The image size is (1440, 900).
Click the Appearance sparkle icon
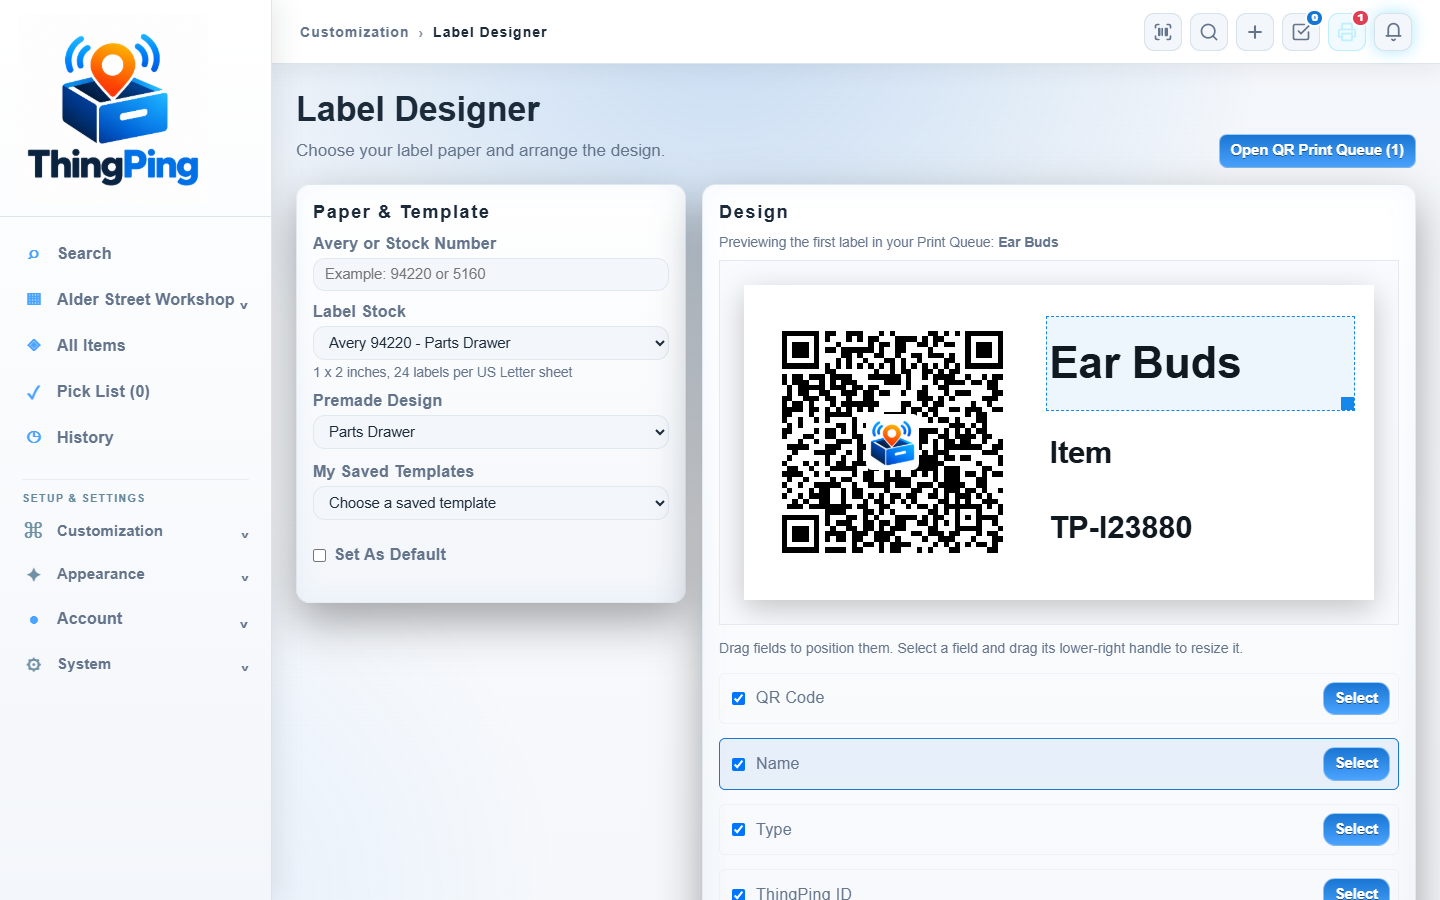[34, 574]
